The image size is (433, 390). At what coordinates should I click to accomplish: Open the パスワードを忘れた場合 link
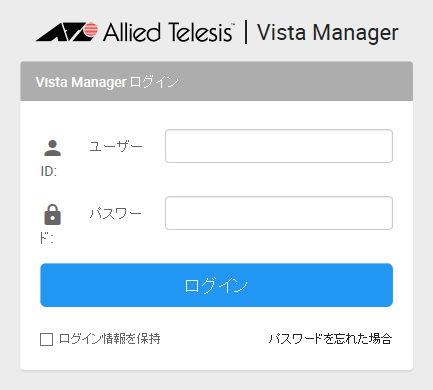330,339
